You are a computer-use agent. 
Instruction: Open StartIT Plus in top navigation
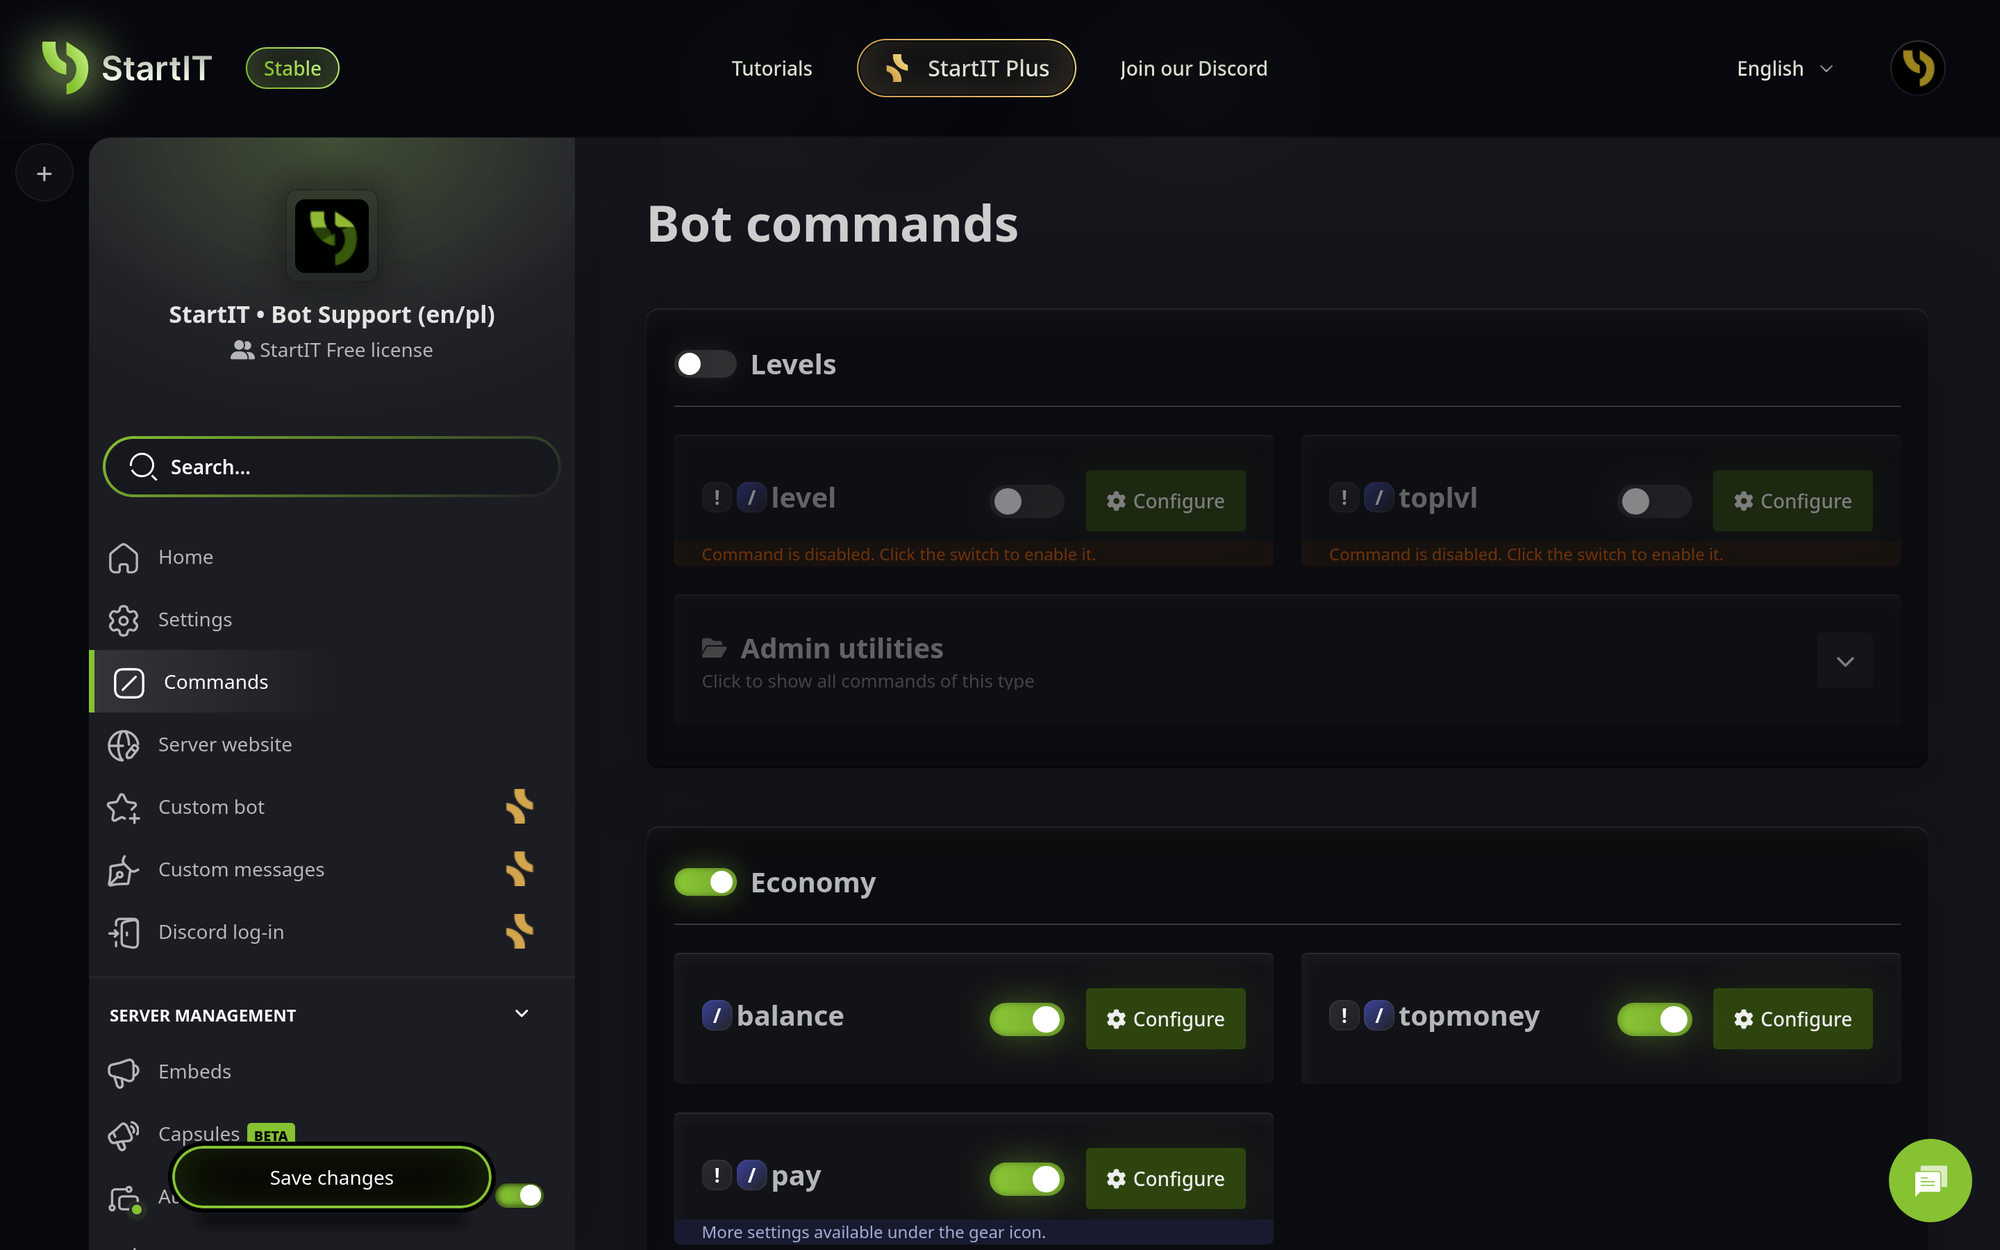966,68
